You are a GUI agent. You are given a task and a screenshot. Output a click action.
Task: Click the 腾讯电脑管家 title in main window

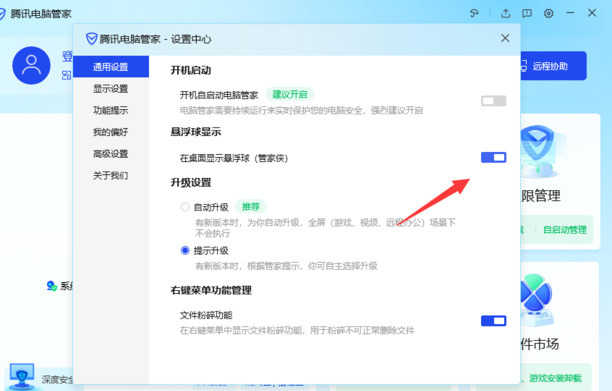41,14
